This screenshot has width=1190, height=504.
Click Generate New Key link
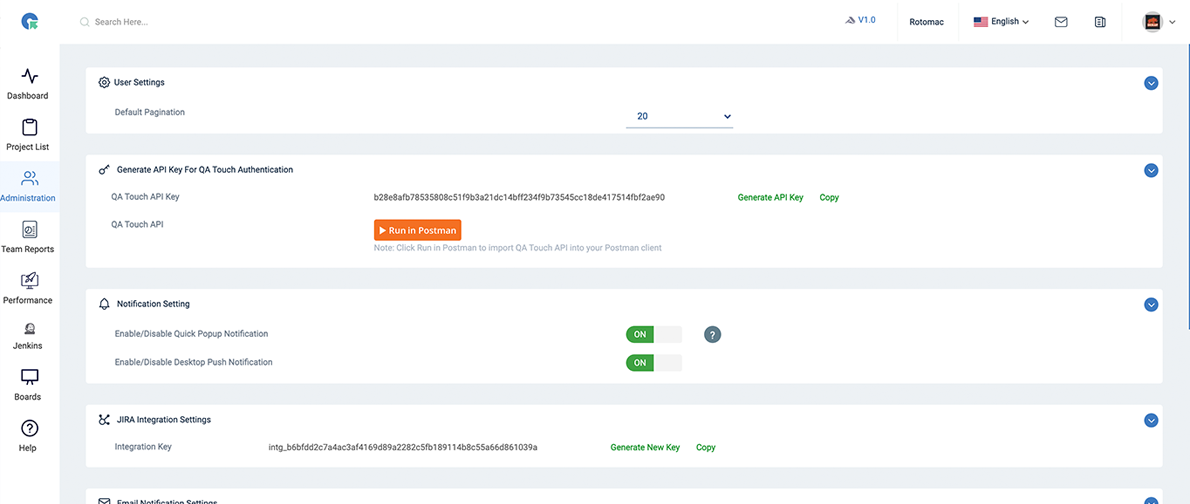(x=645, y=448)
